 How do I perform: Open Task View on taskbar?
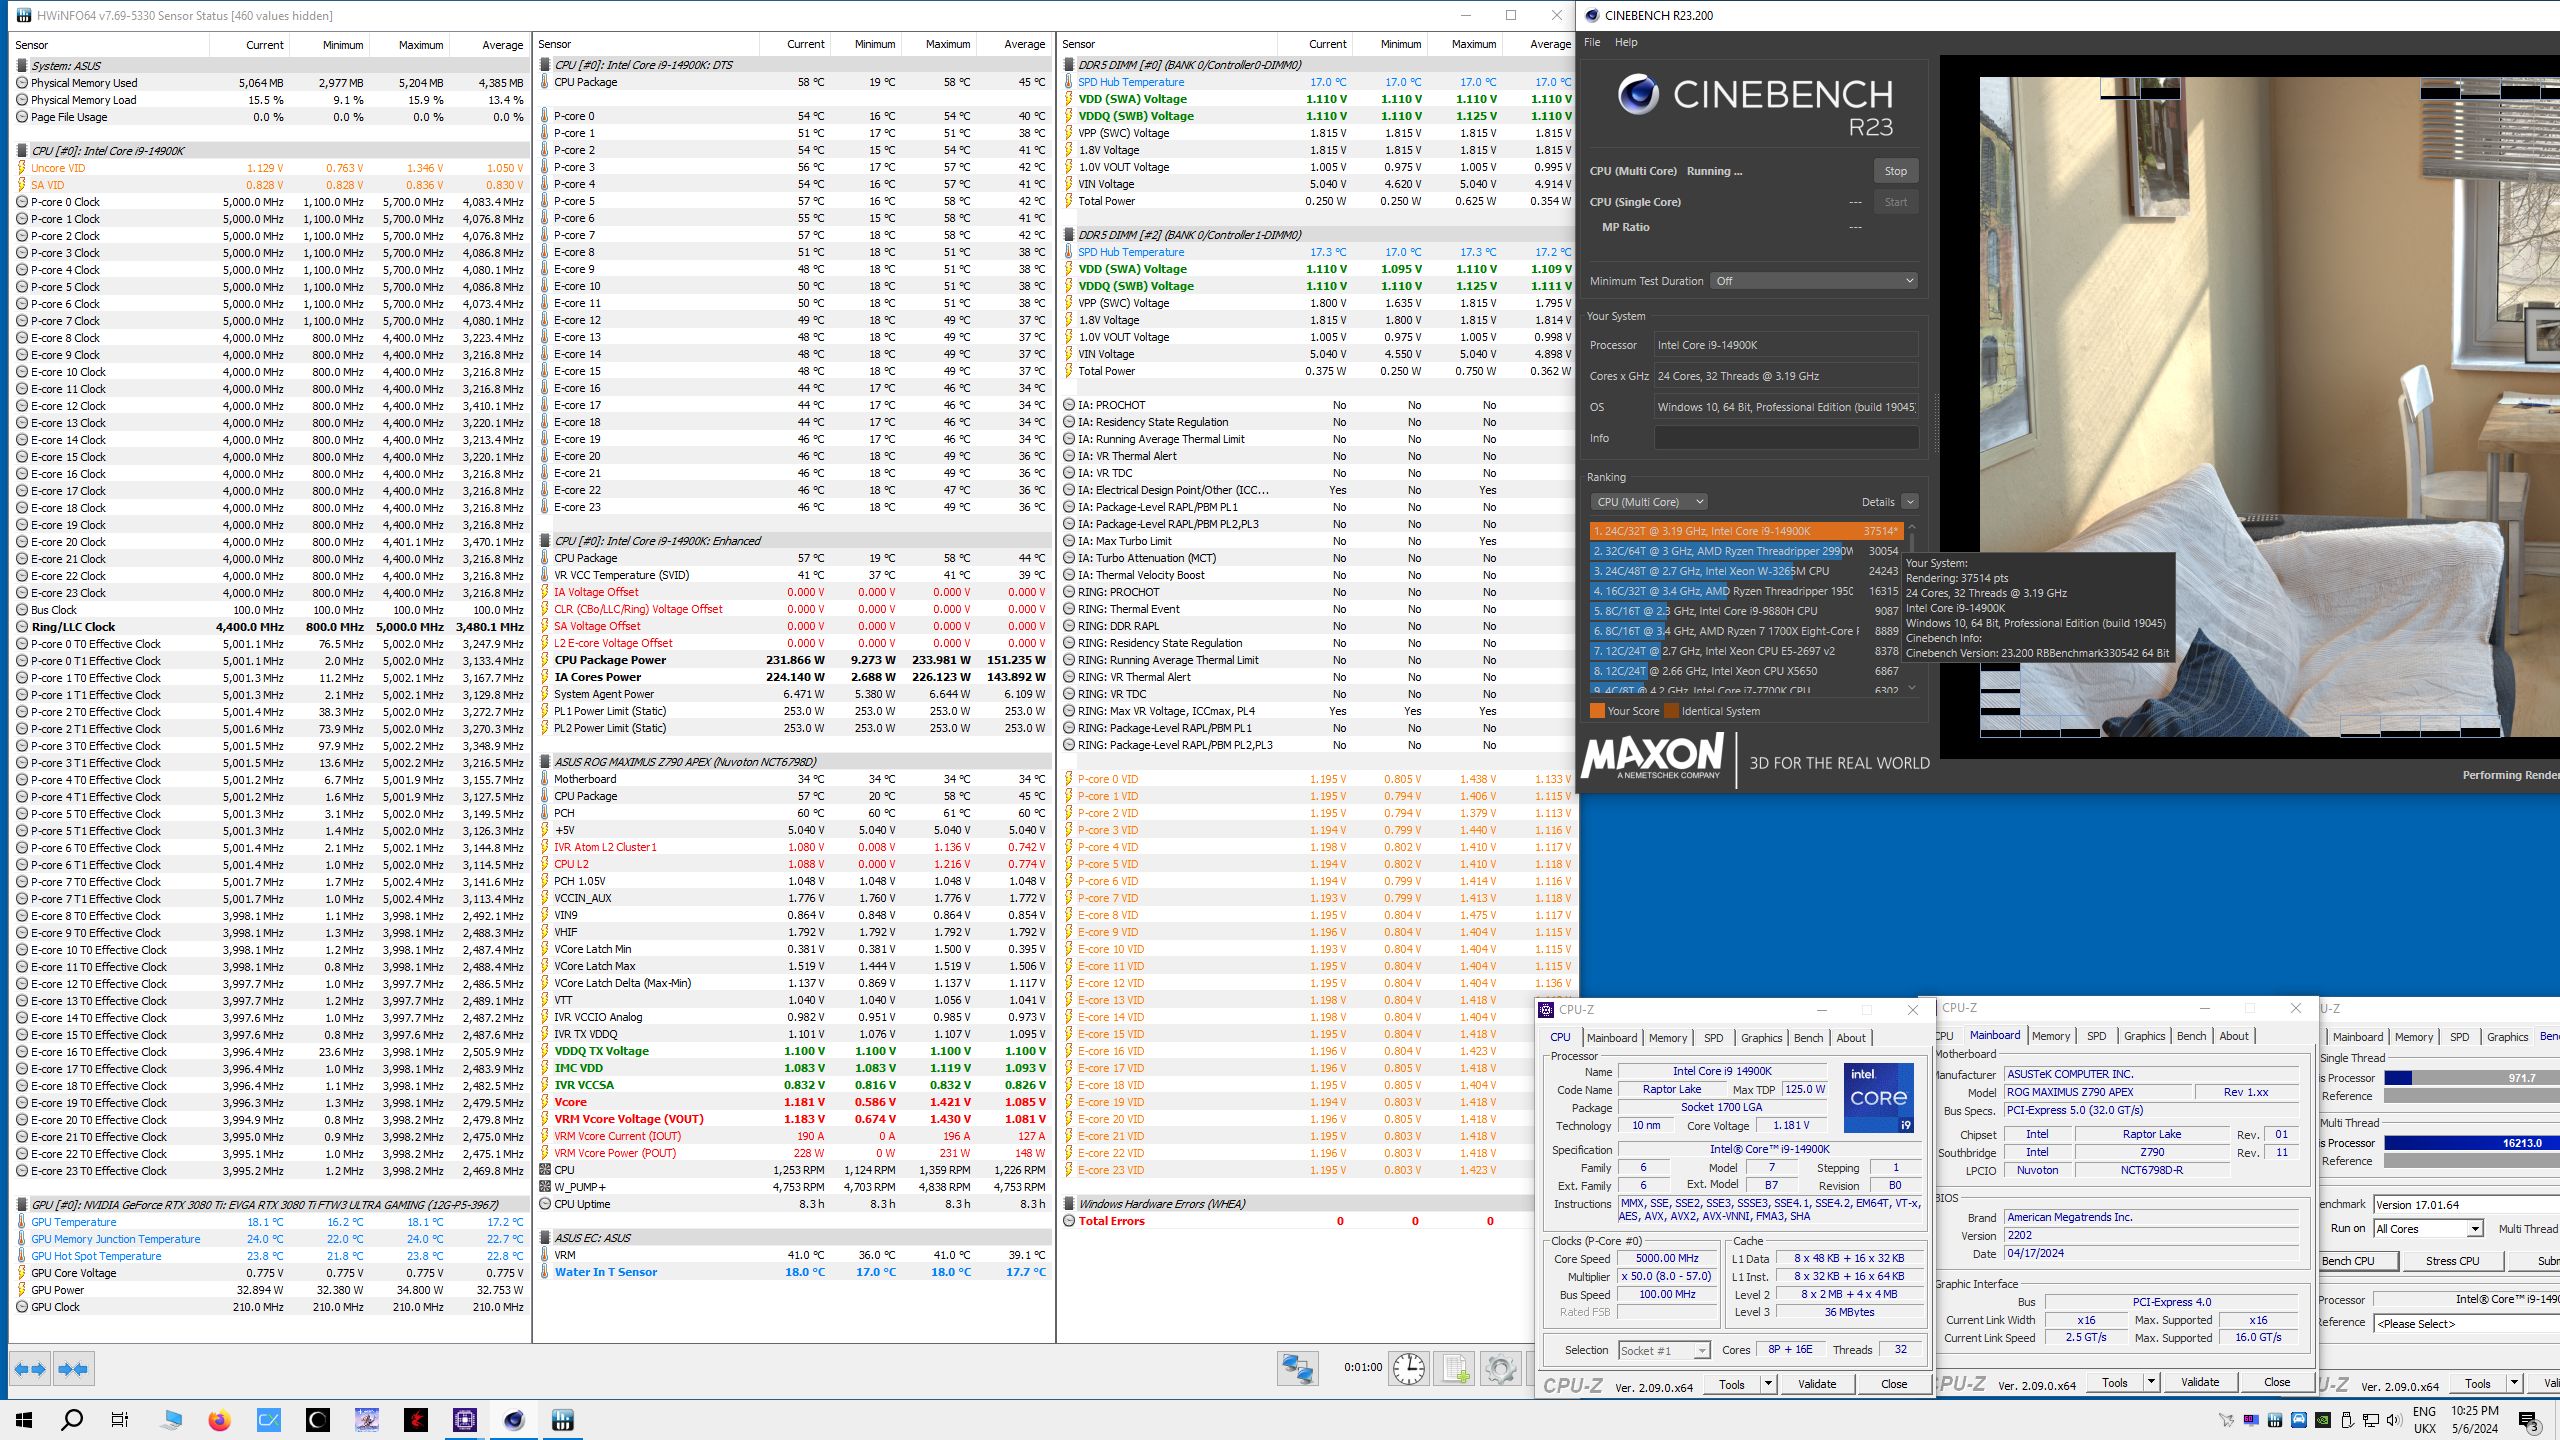pos(120,1420)
